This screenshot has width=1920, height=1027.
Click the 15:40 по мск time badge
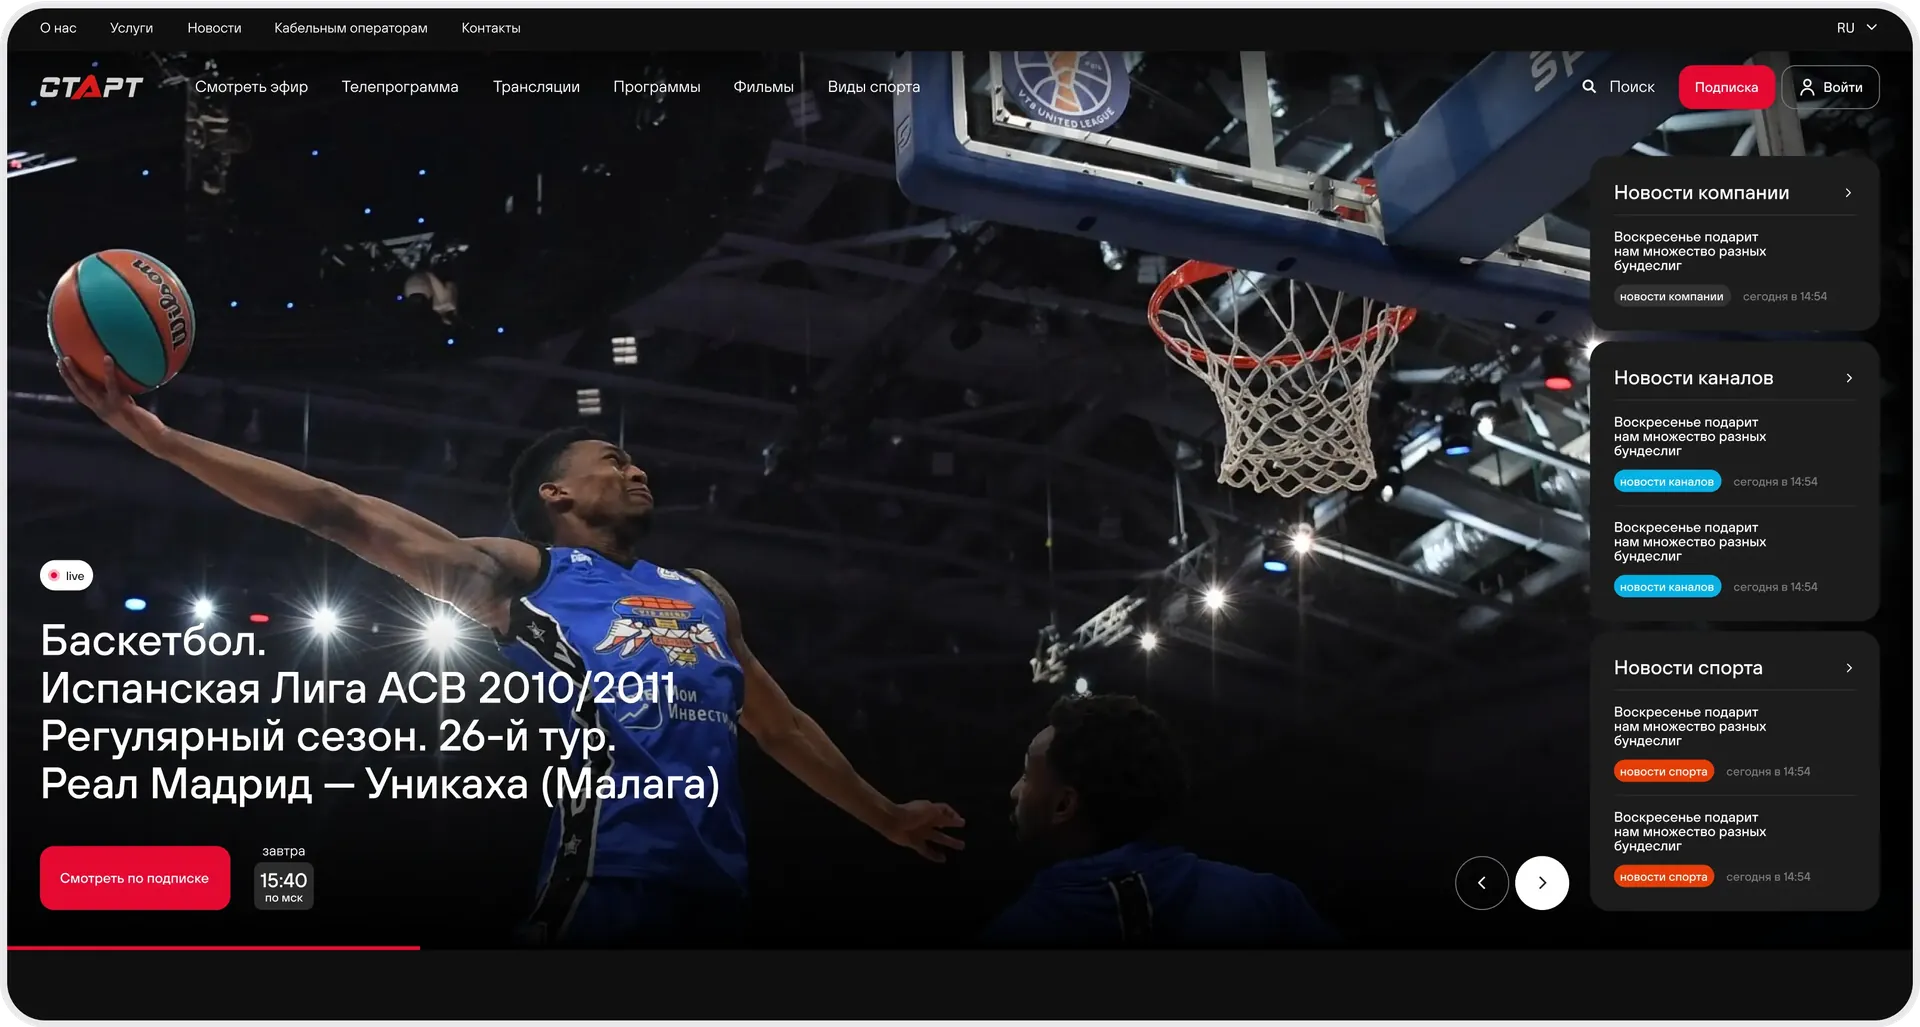point(284,886)
